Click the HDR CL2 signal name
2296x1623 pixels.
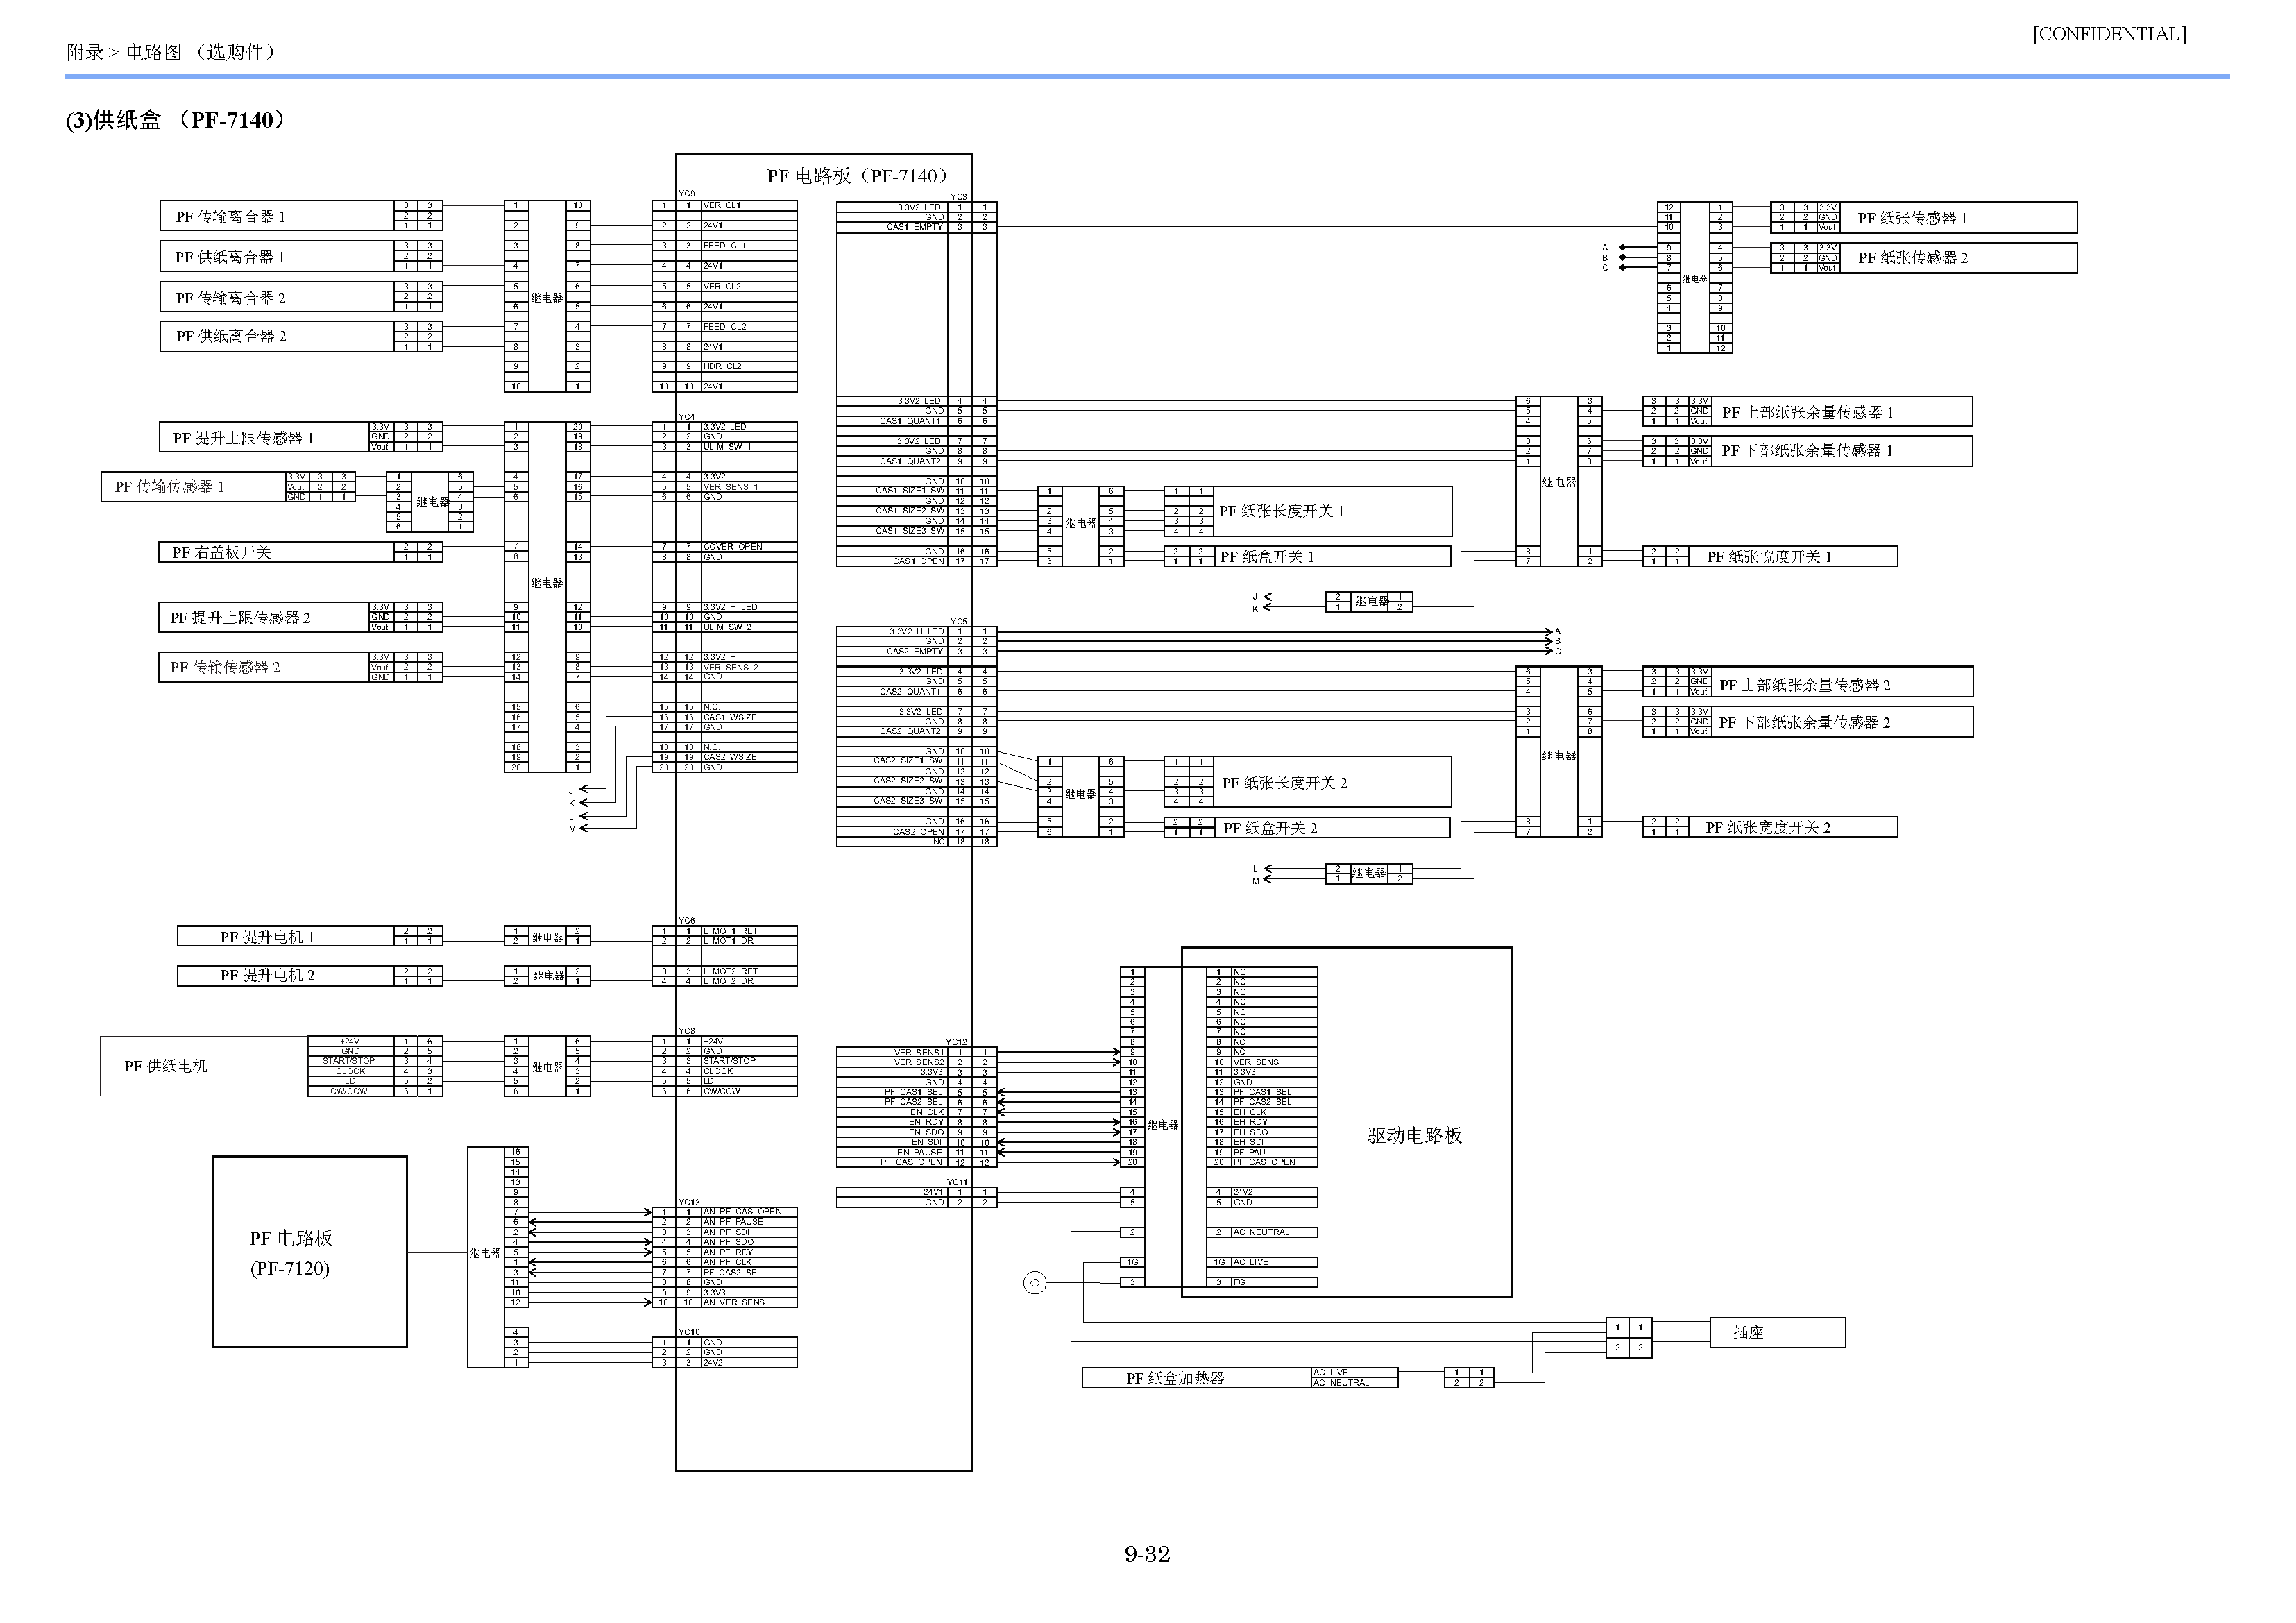click(722, 366)
